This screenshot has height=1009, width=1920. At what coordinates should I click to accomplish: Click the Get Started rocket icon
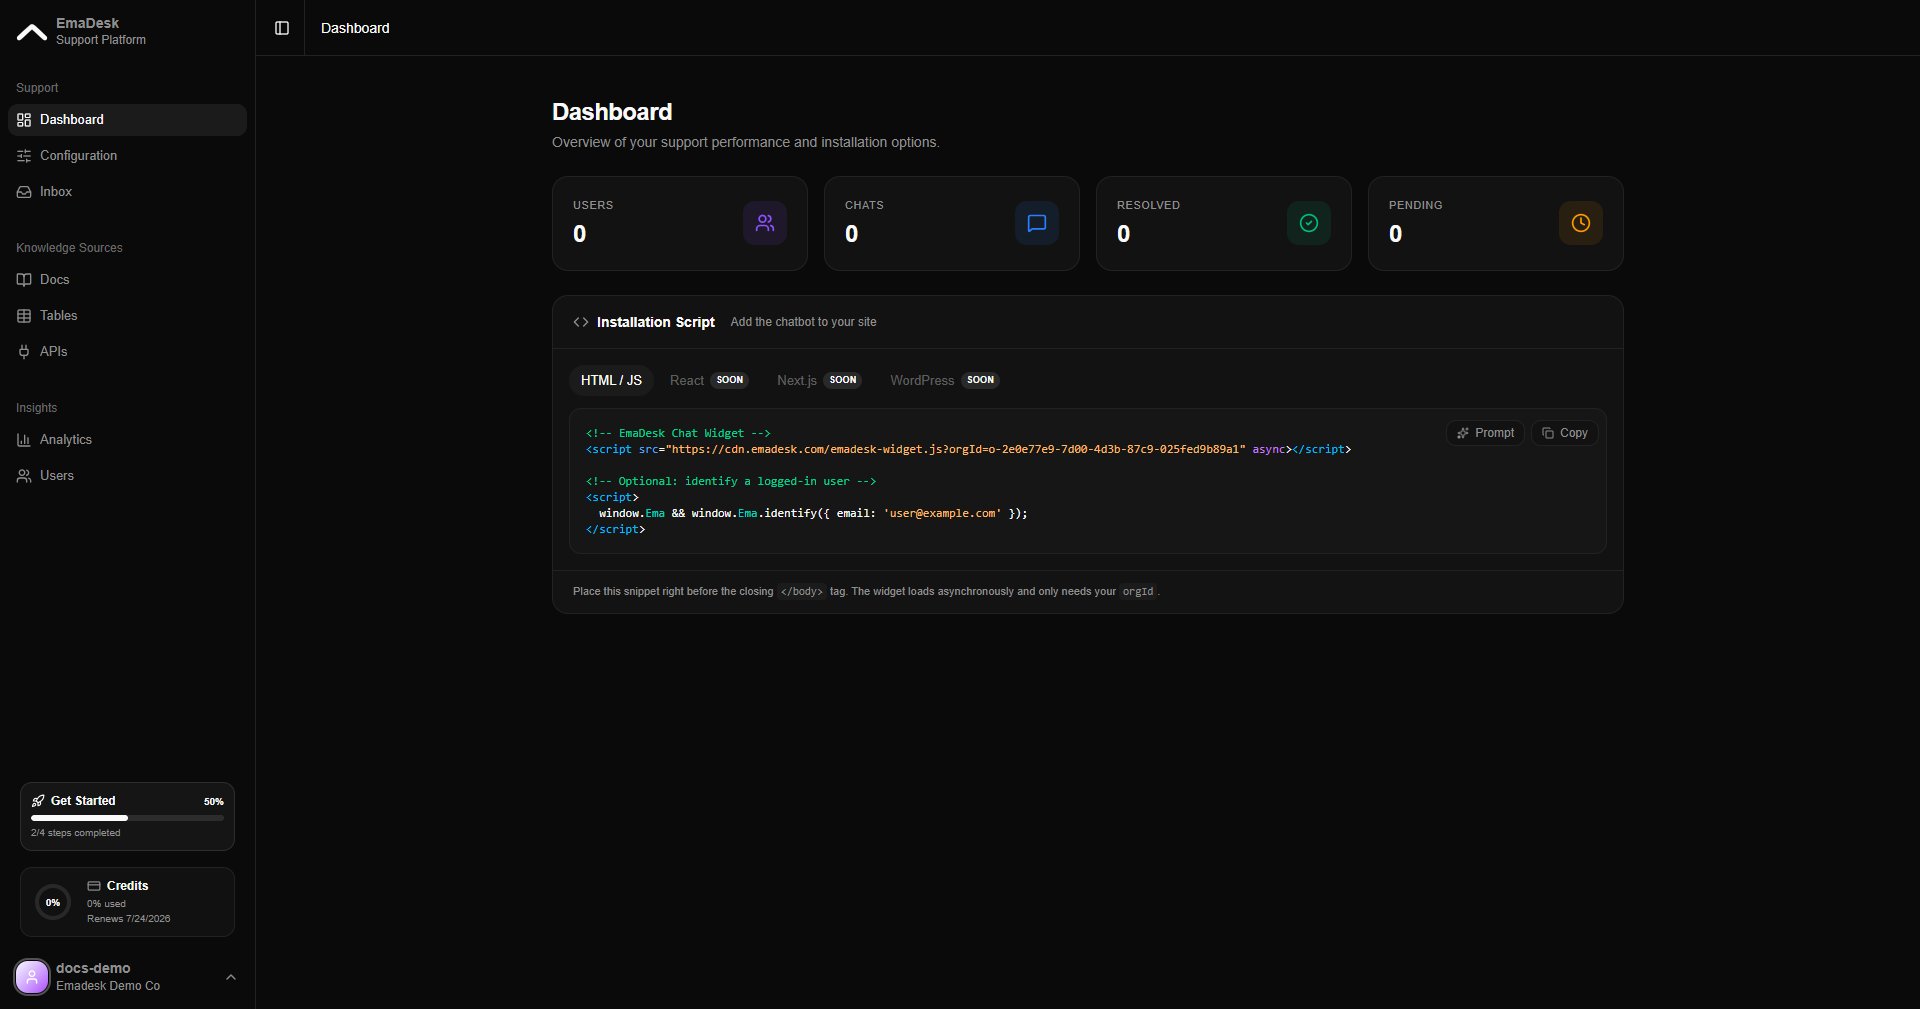click(x=38, y=801)
